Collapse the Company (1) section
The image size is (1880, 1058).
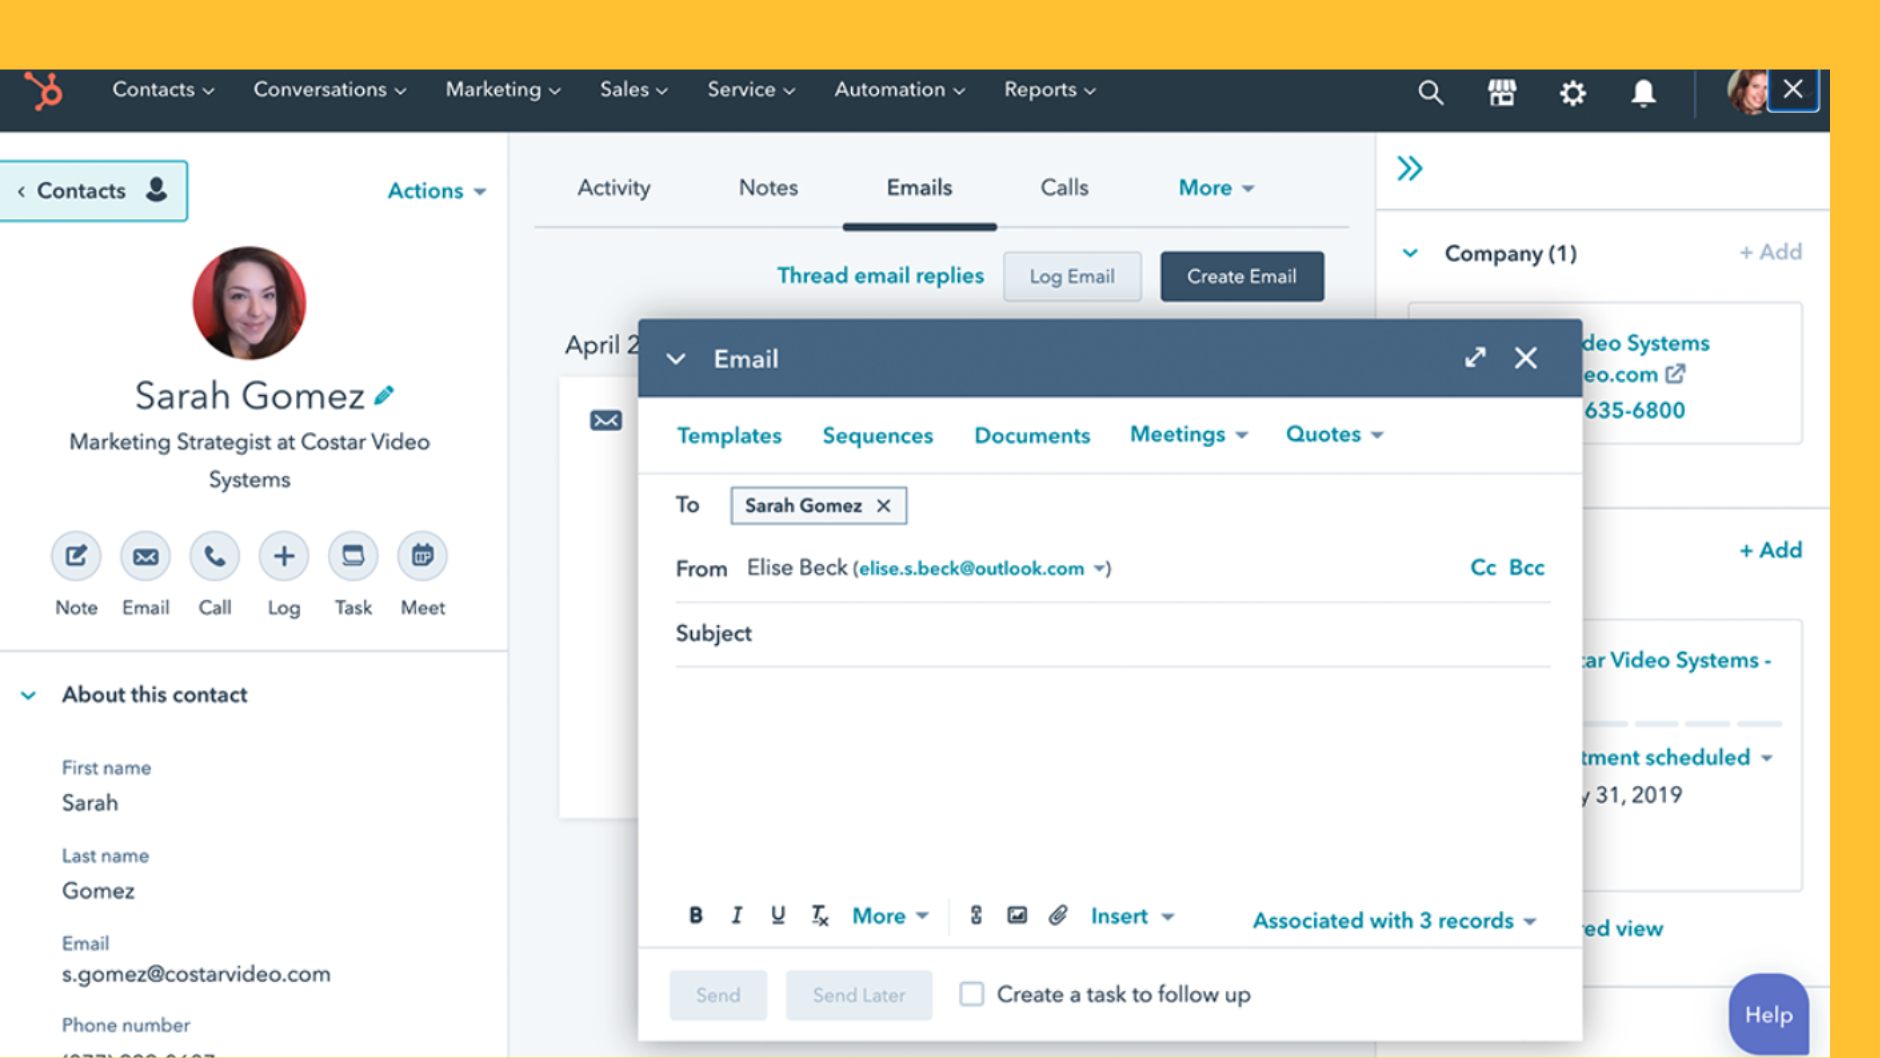[1410, 253]
